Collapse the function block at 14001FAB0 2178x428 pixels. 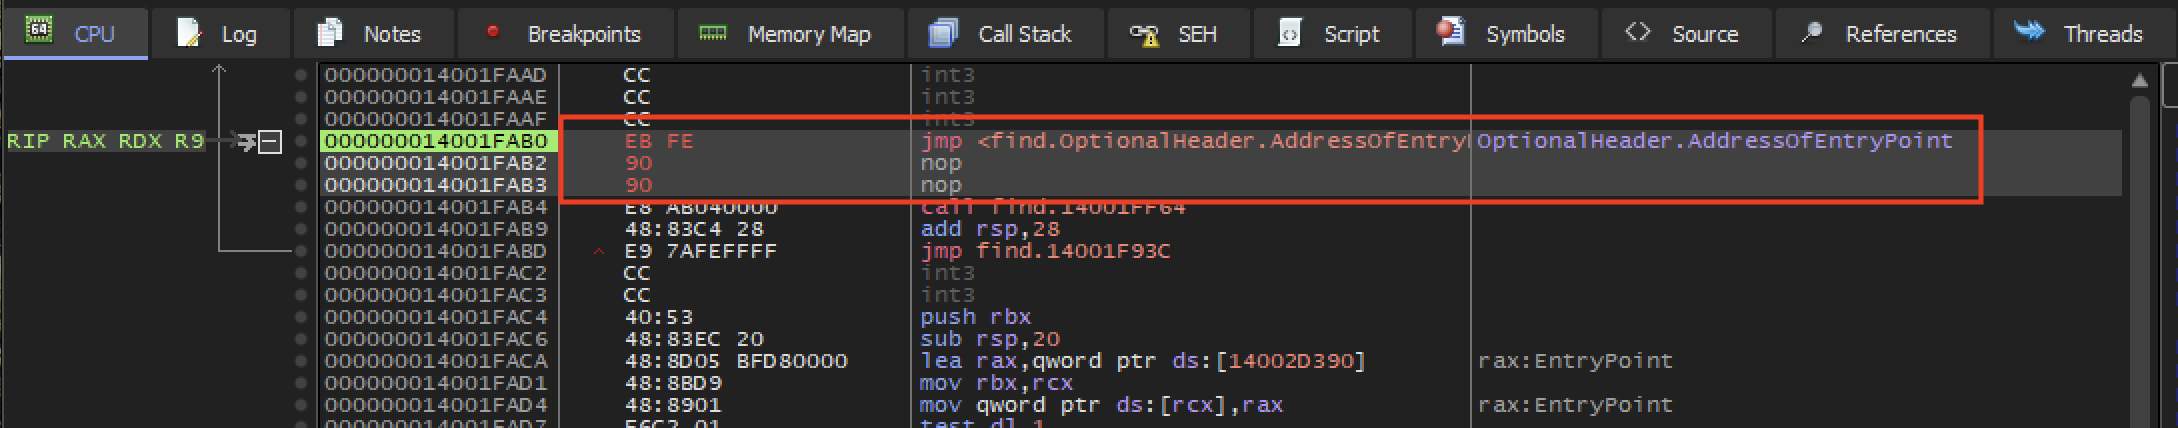[x=270, y=142]
